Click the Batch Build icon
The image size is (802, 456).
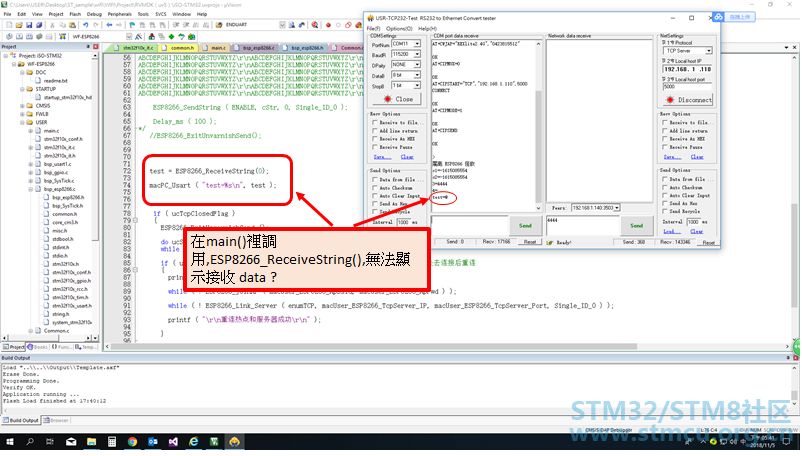point(39,37)
